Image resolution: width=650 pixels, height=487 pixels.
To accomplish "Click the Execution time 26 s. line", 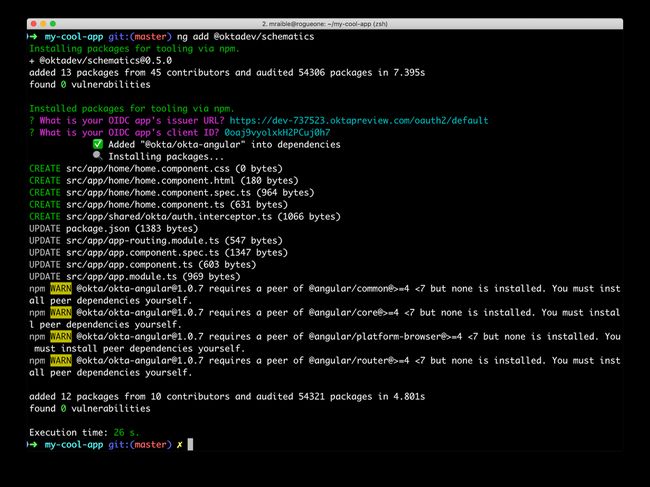I will tap(85, 431).
